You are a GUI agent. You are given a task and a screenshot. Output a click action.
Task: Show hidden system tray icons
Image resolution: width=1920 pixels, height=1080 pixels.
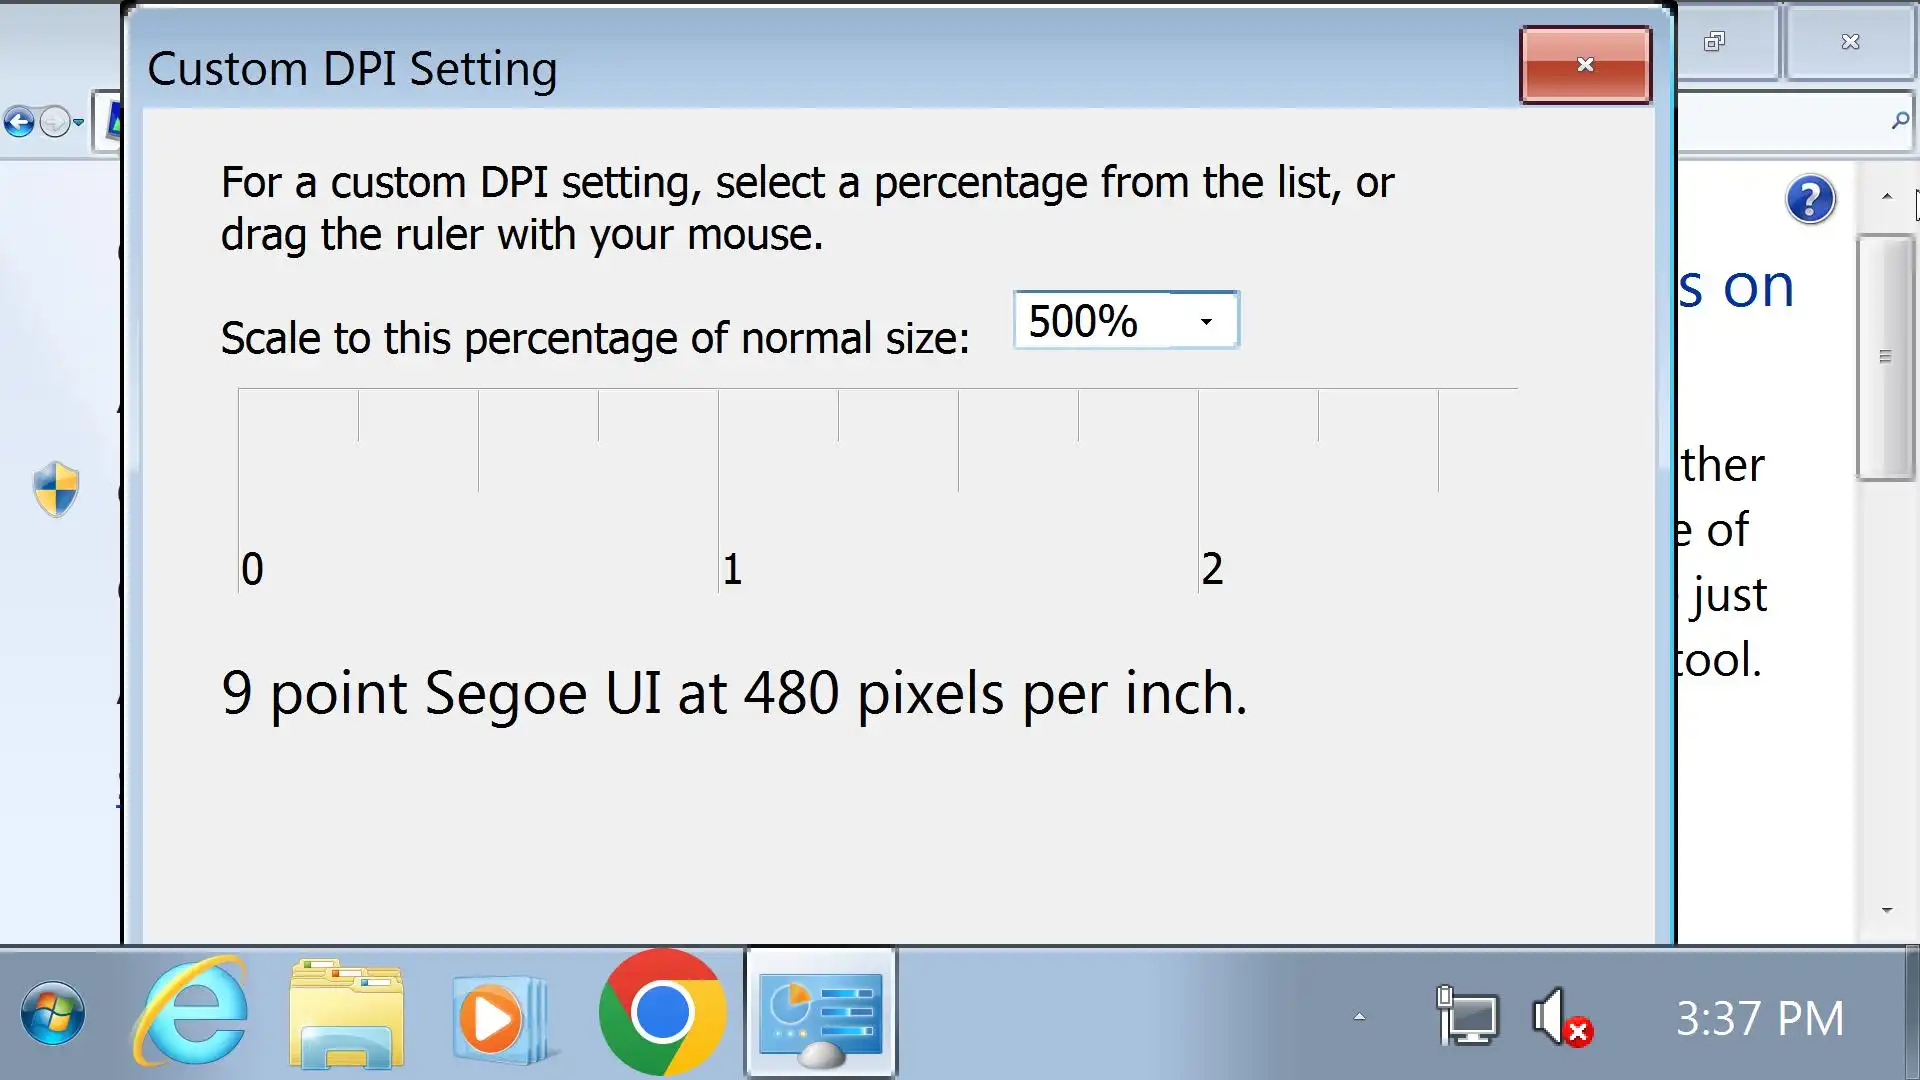point(1359,1017)
